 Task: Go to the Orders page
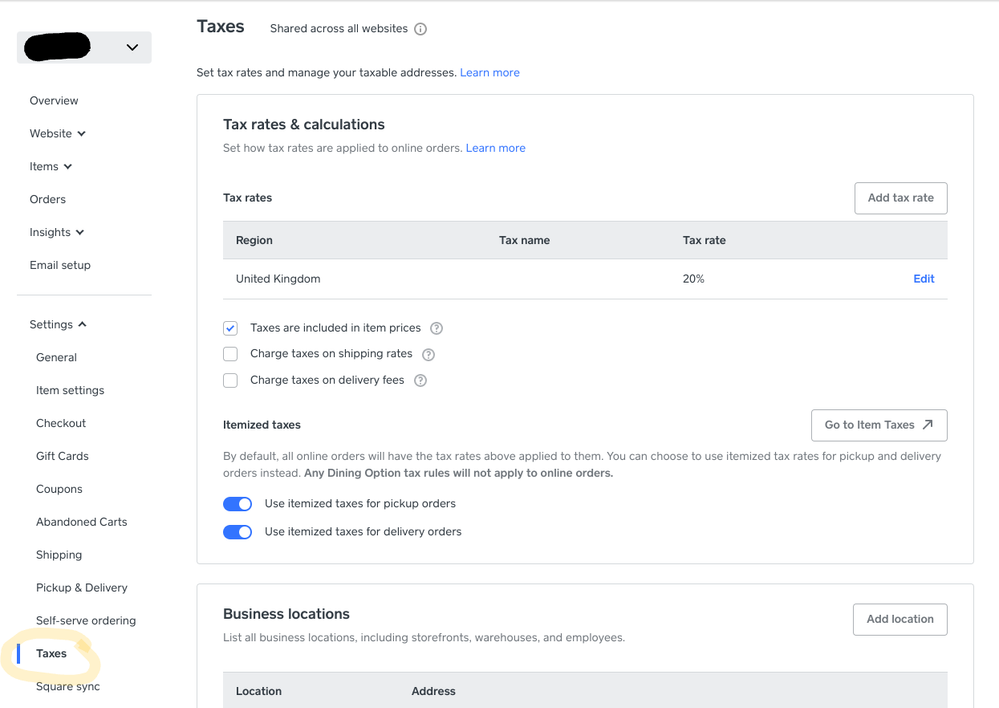click(x=48, y=199)
